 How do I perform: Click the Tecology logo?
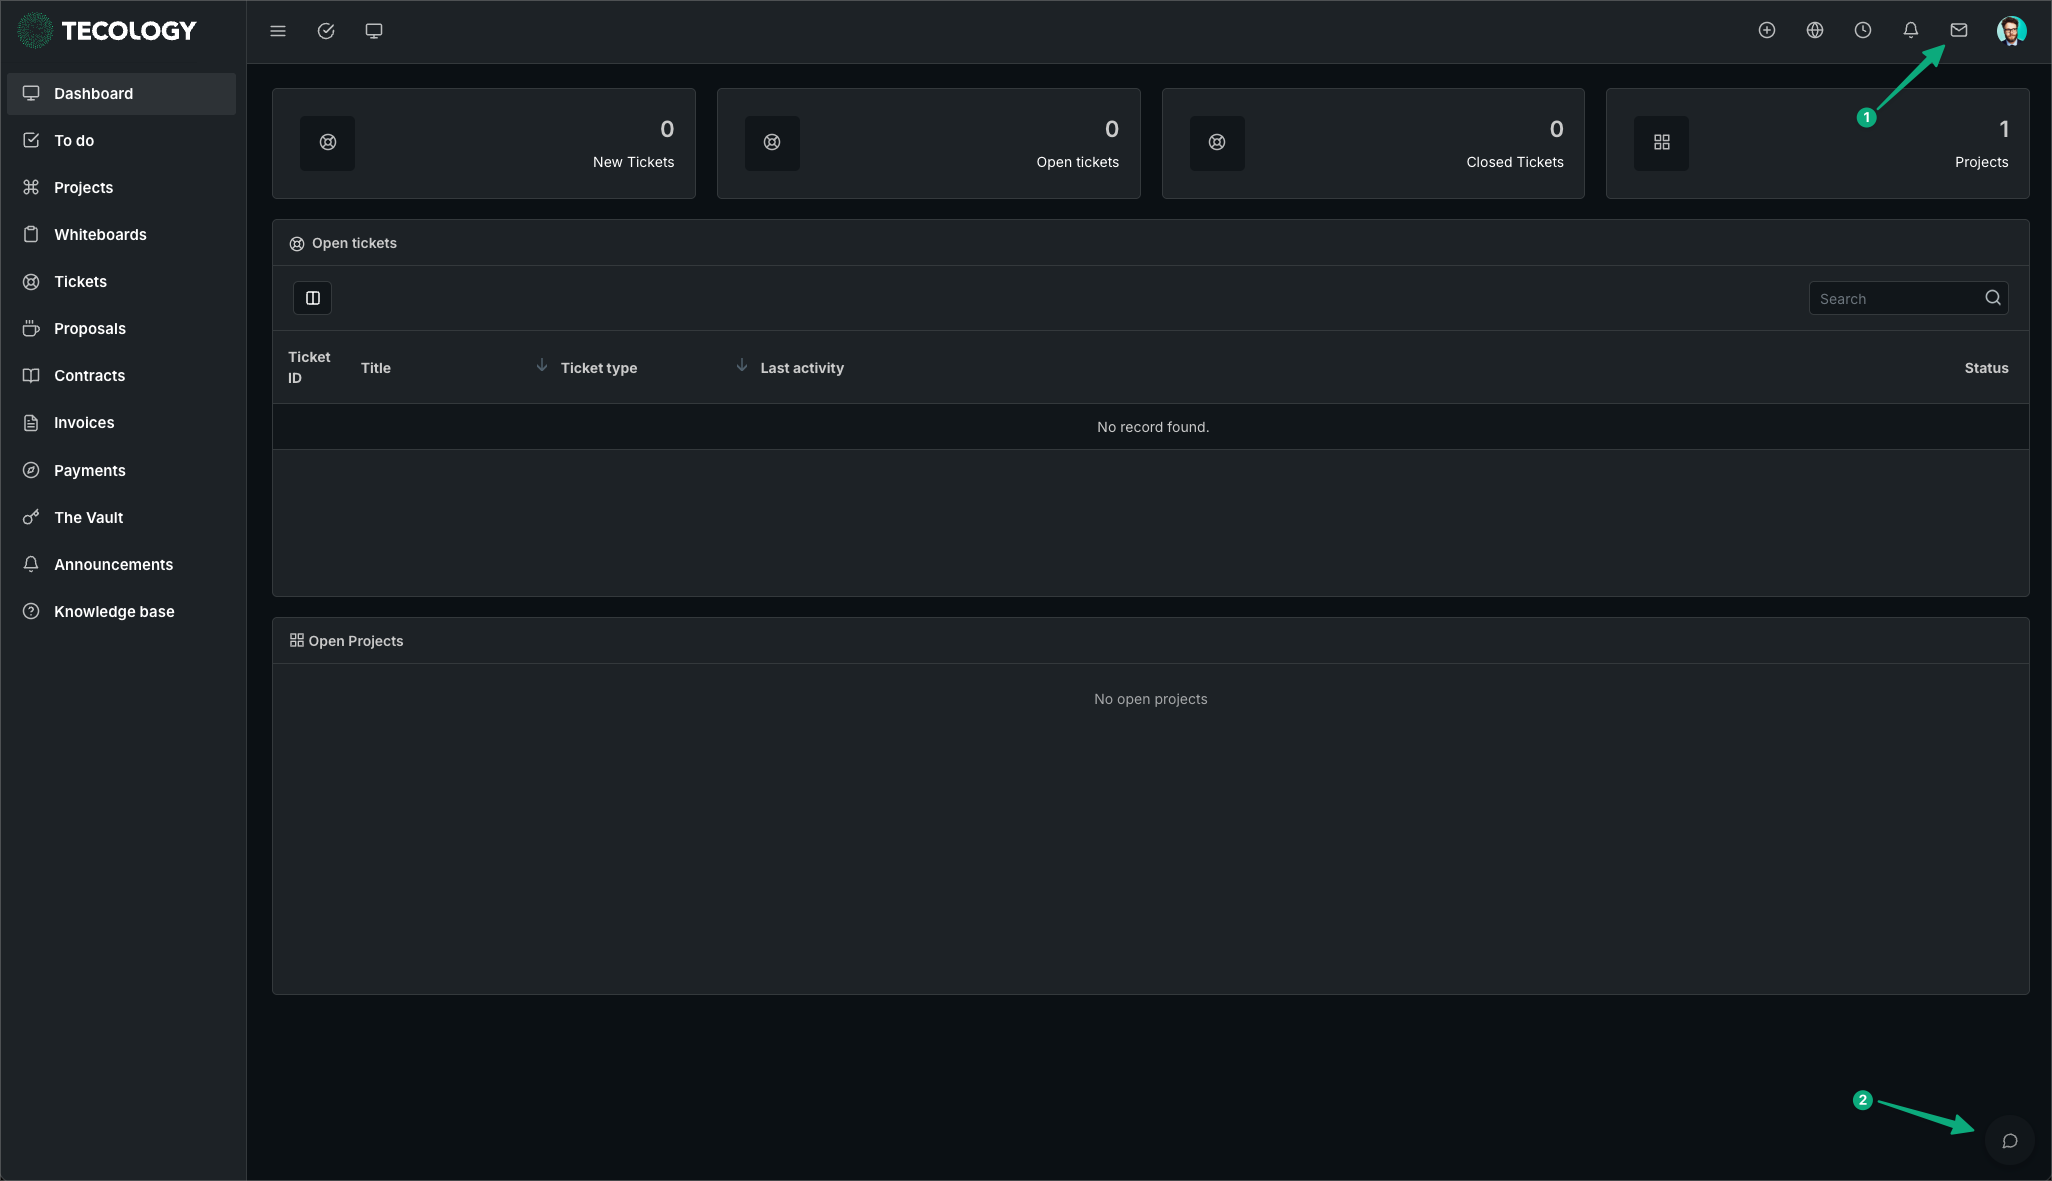coord(108,31)
